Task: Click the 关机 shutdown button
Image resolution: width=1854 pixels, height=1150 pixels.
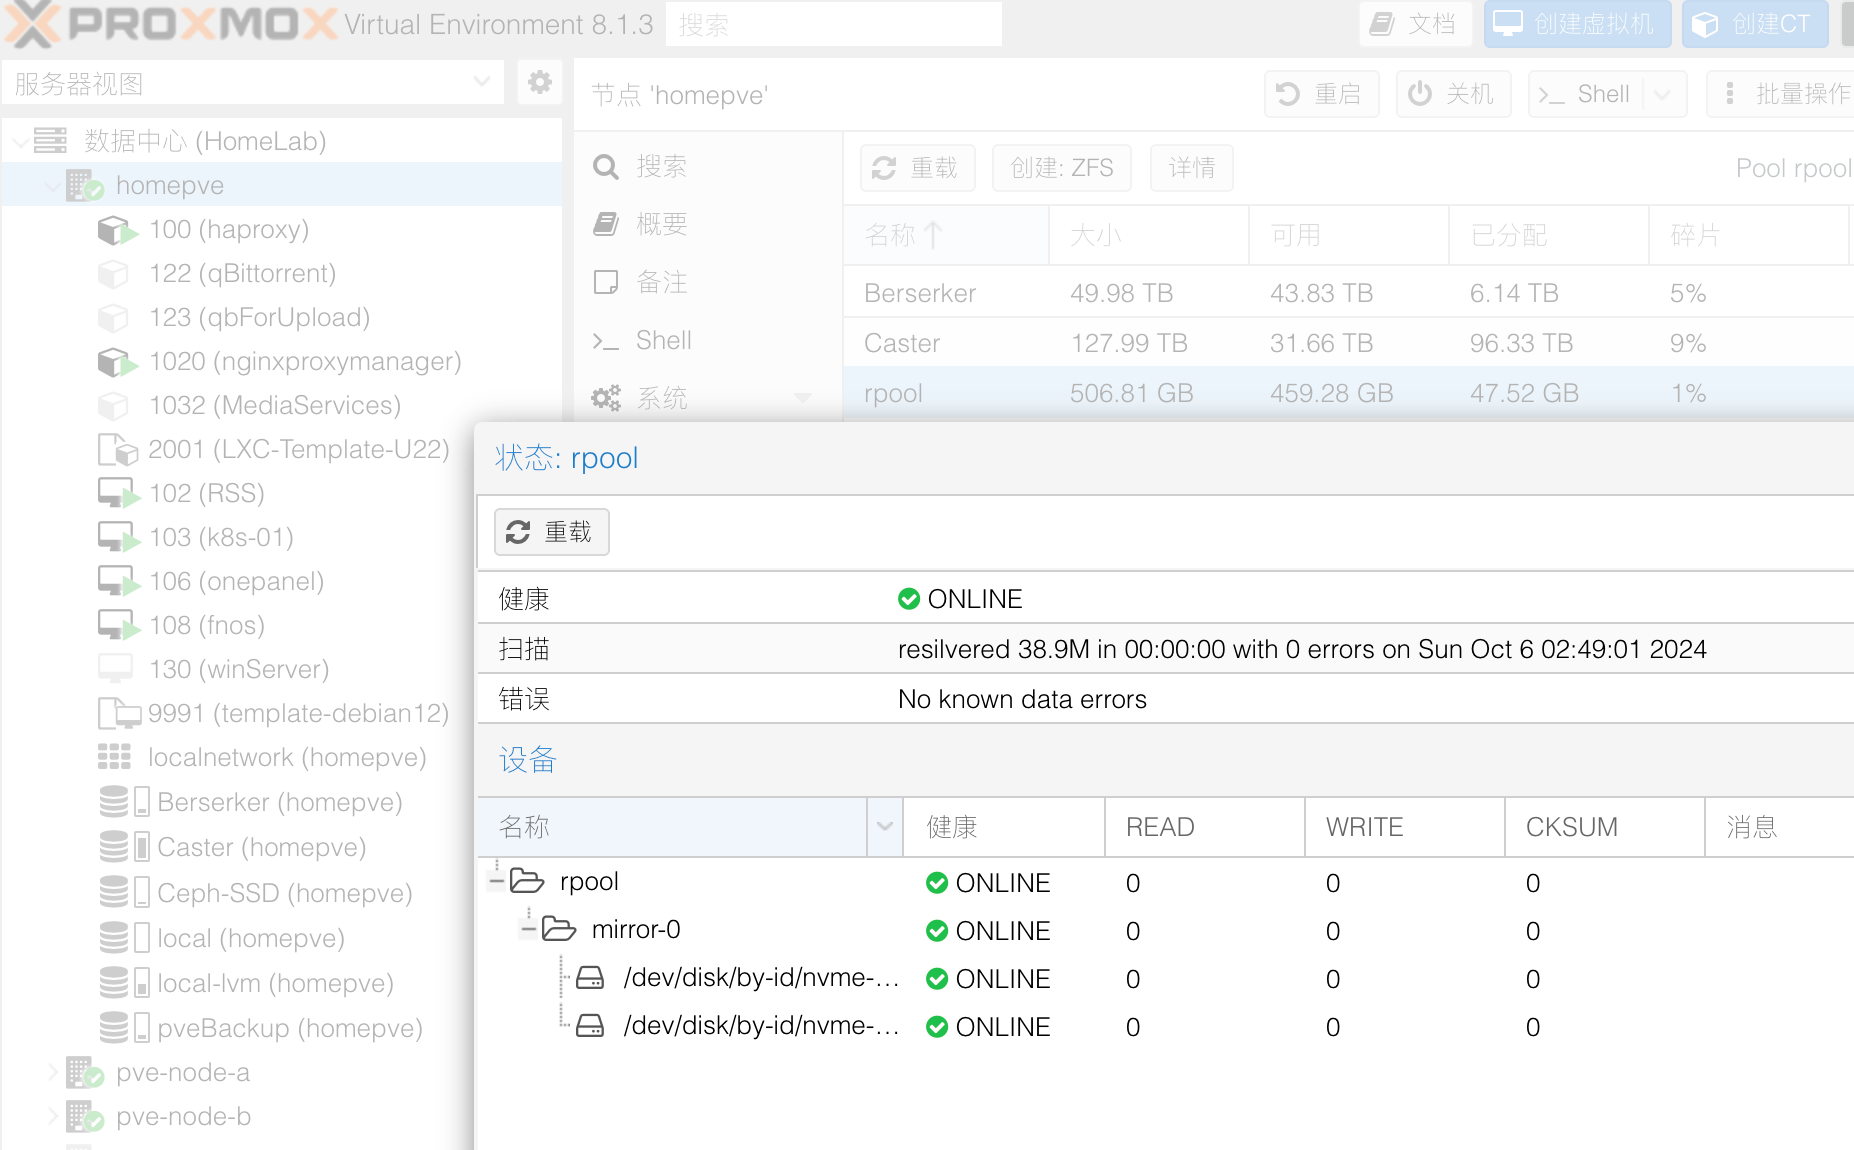Action: (1453, 94)
